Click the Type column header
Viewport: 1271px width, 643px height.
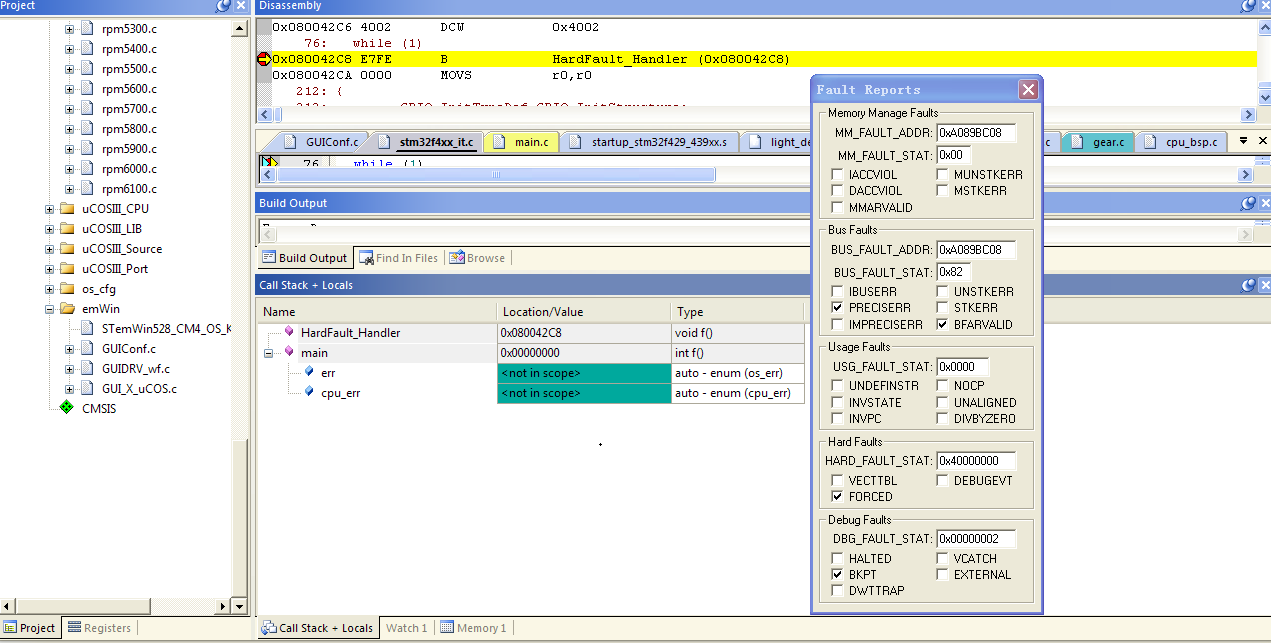pos(737,312)
